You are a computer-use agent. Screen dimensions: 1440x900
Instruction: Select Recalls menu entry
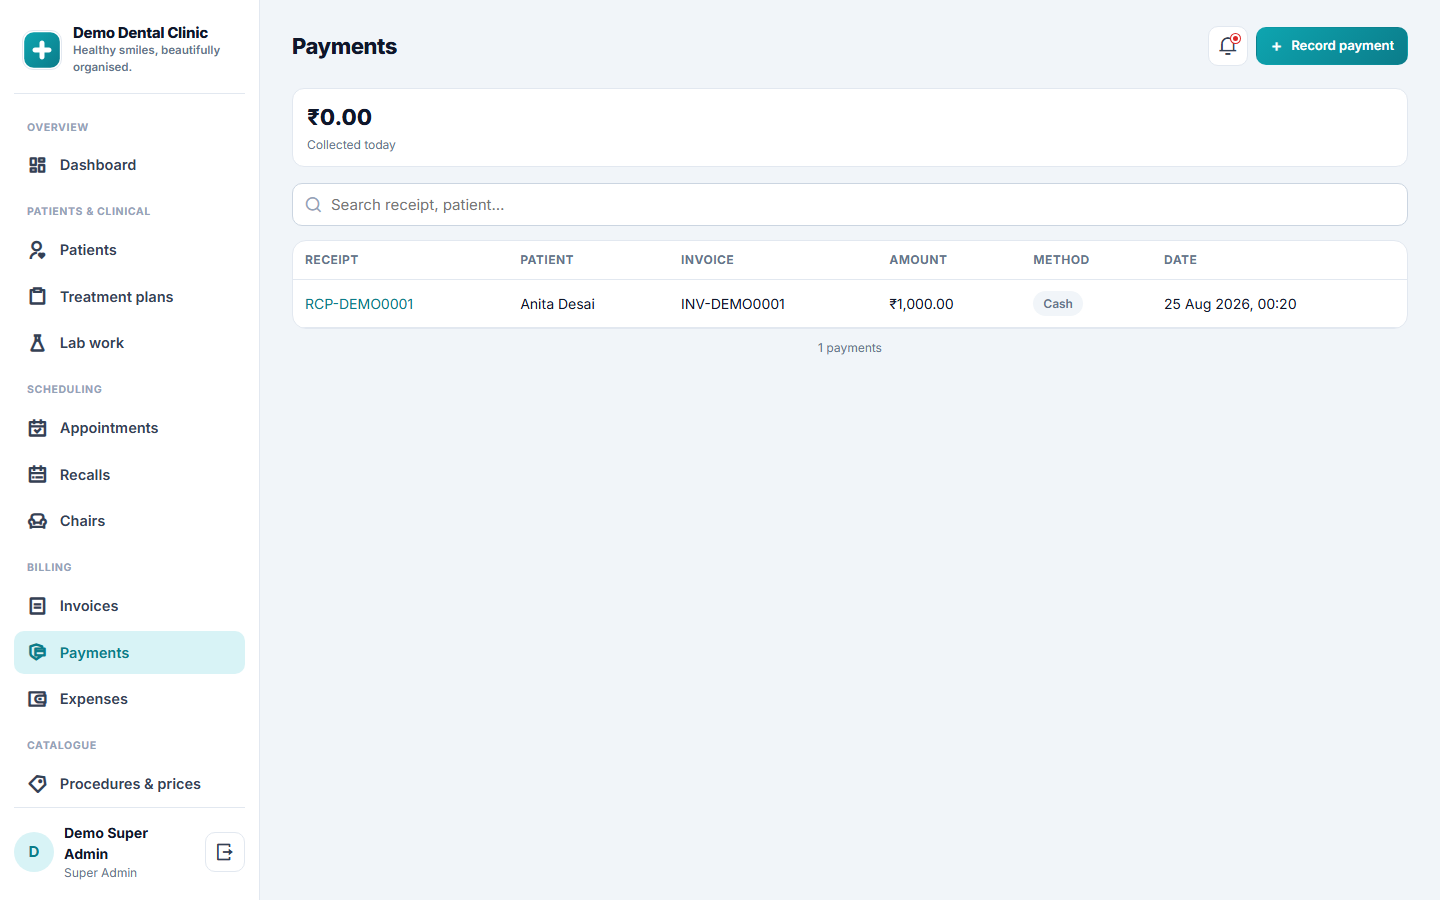[x=129, y=475]
